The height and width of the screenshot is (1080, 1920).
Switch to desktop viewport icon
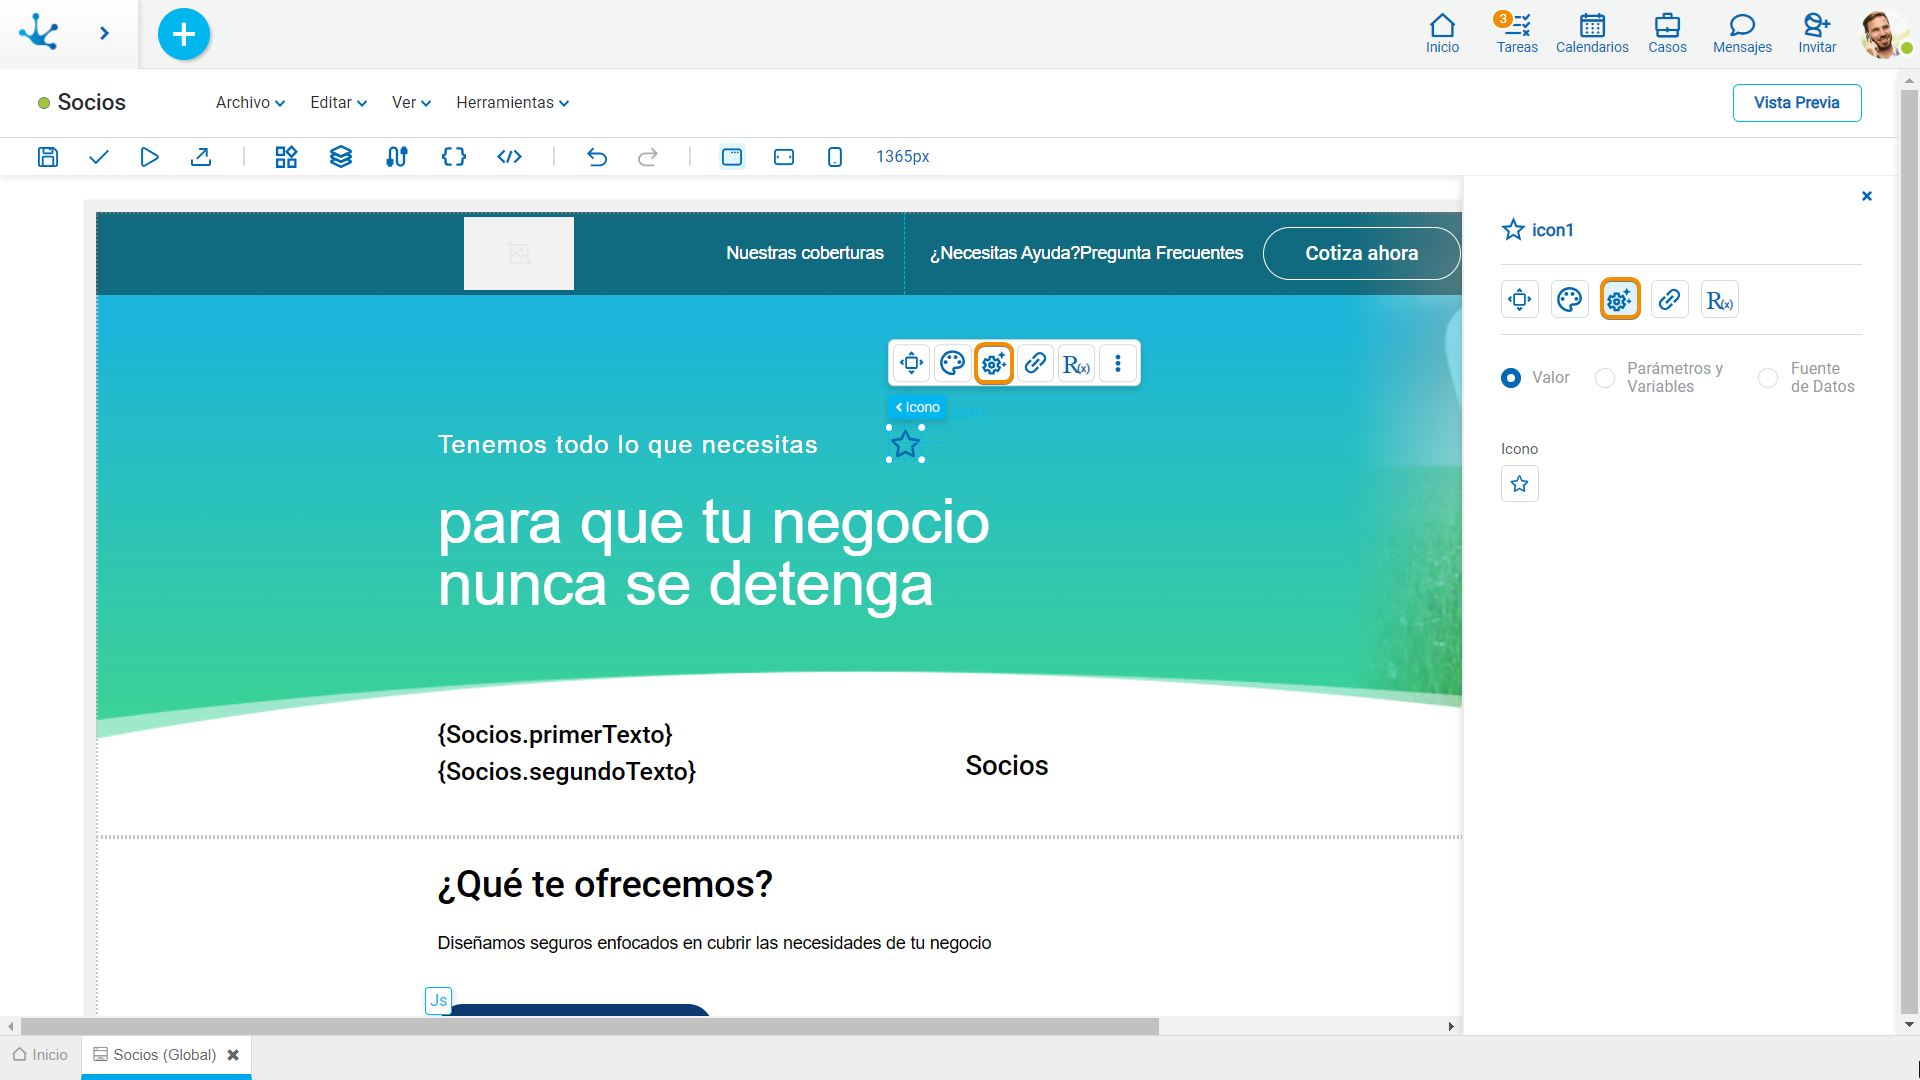[732, 157]
